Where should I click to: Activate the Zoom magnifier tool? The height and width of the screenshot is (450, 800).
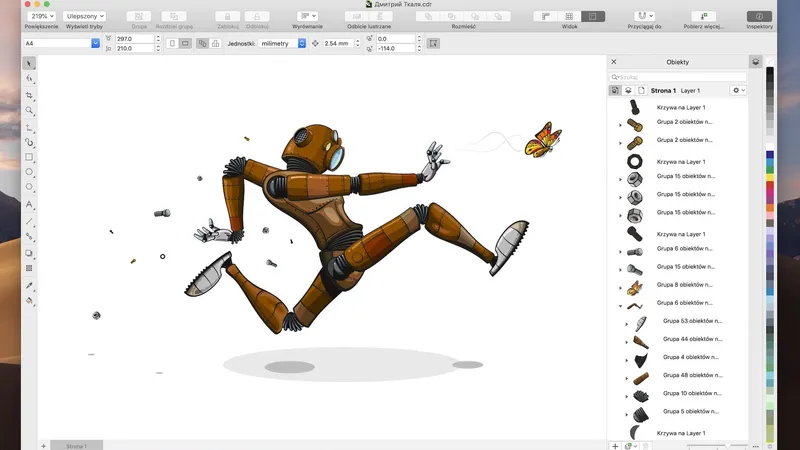coord(29,111)
